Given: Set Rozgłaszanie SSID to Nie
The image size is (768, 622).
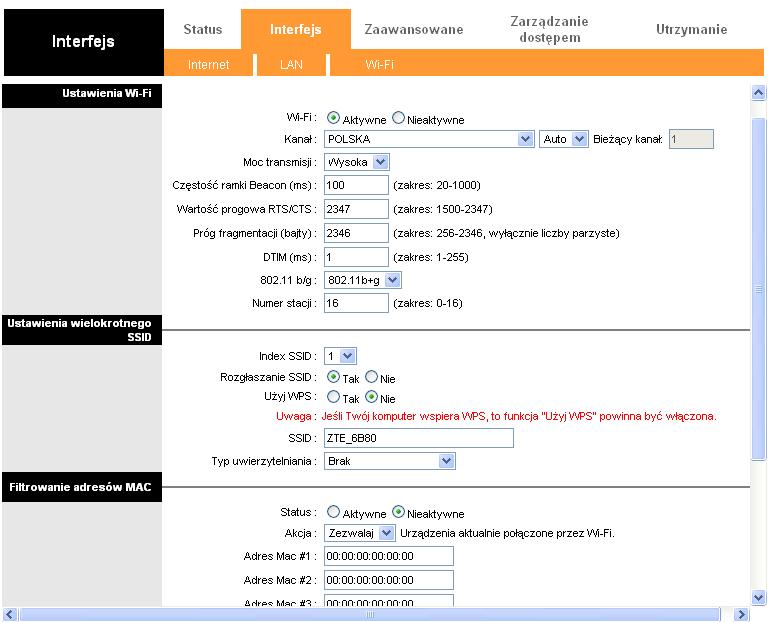Looking at the screenshot, I should pyautogui.click(x=371, y=377).
